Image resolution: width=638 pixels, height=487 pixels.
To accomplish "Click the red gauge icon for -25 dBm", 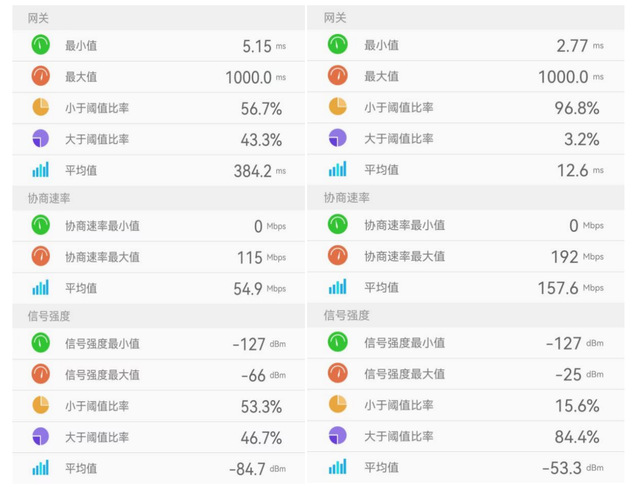I will click(x=338, y=374).
